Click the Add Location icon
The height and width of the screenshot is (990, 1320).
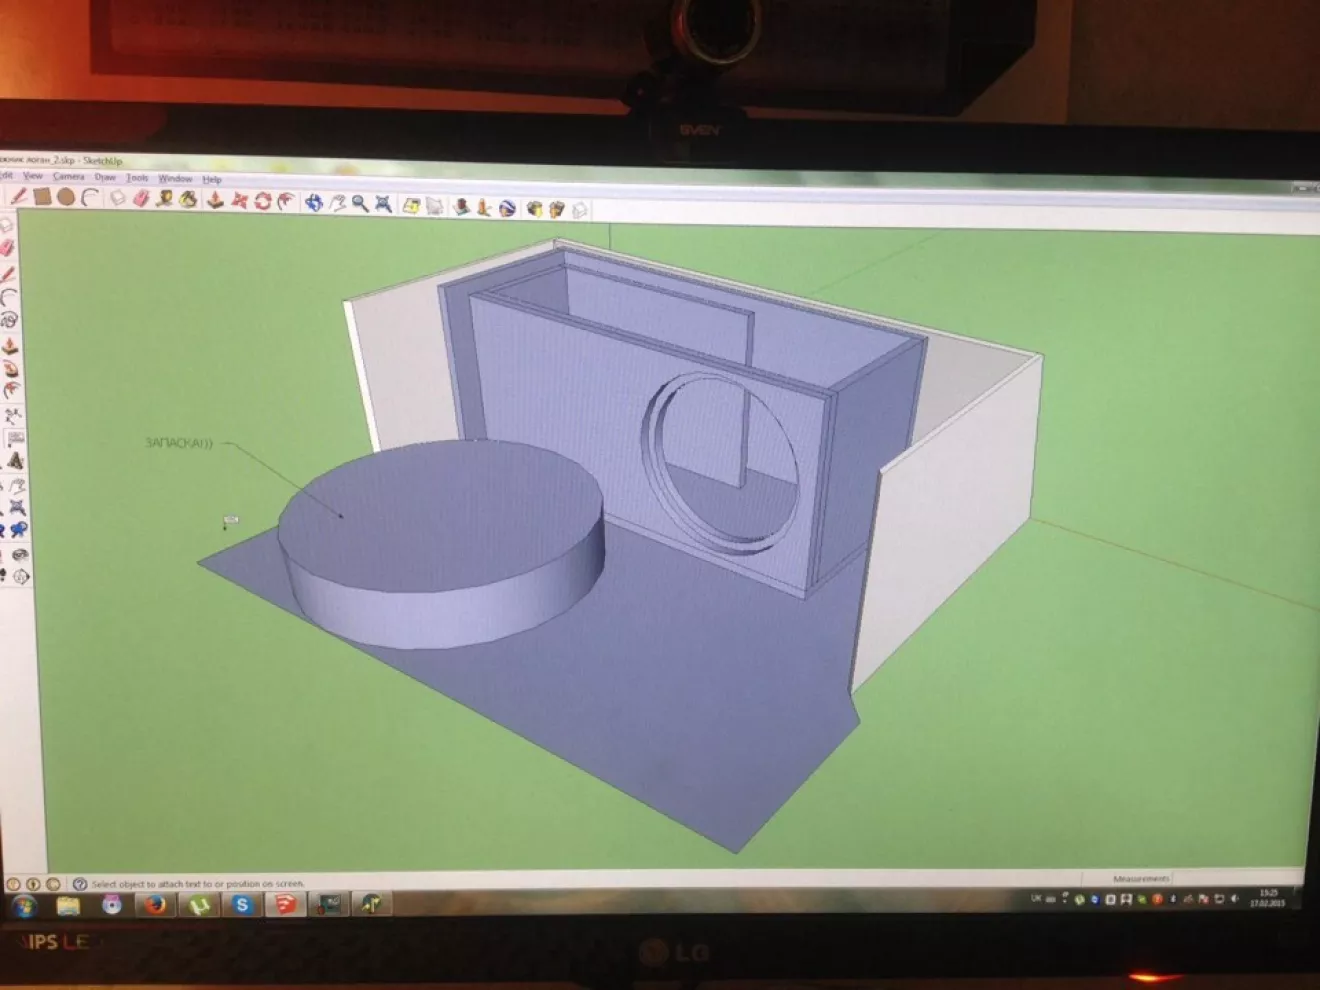click(412, 205)
